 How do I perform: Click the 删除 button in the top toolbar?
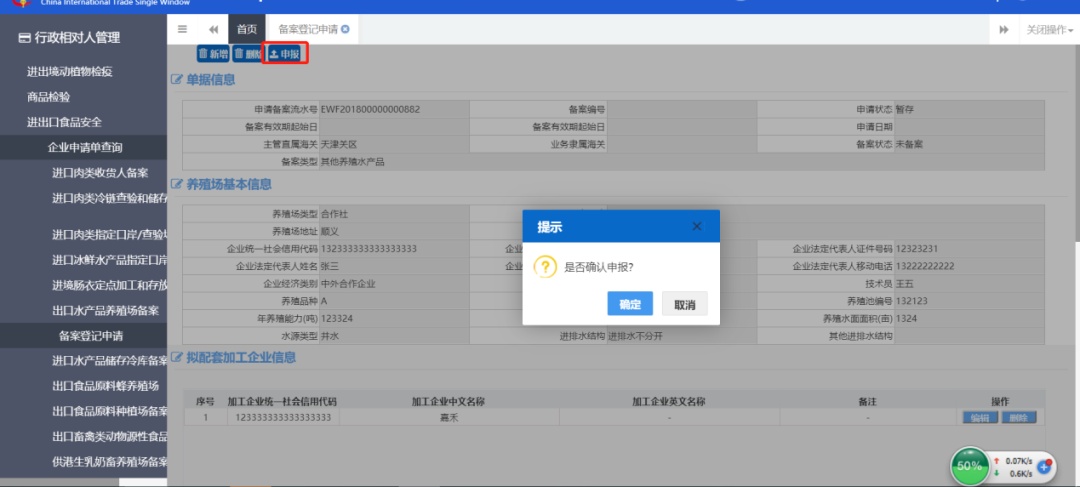(x=246, y=54)
